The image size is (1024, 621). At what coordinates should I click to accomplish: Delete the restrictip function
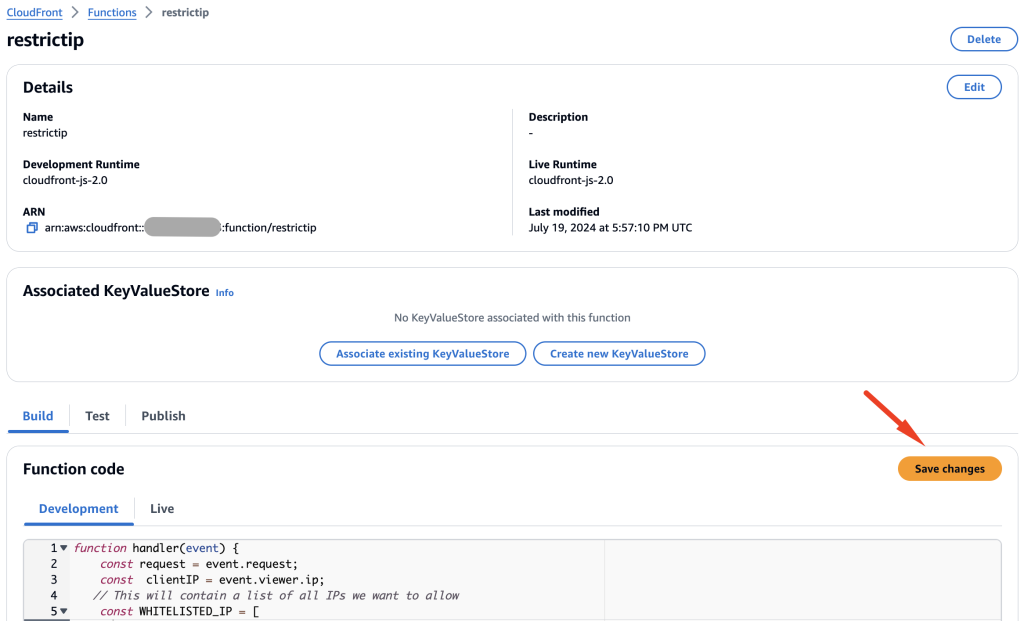point(984,39)
